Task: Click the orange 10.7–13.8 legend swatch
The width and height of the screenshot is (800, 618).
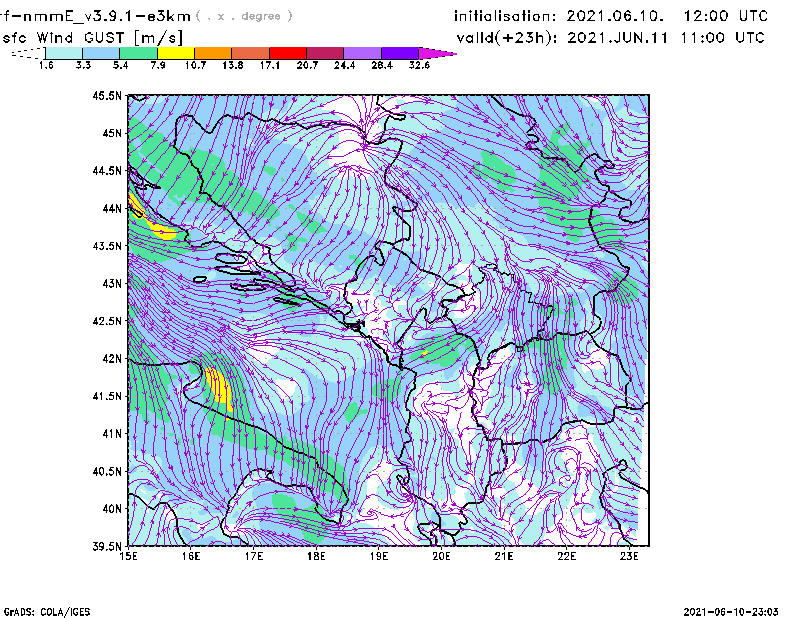Action: [x=213, y=53]
